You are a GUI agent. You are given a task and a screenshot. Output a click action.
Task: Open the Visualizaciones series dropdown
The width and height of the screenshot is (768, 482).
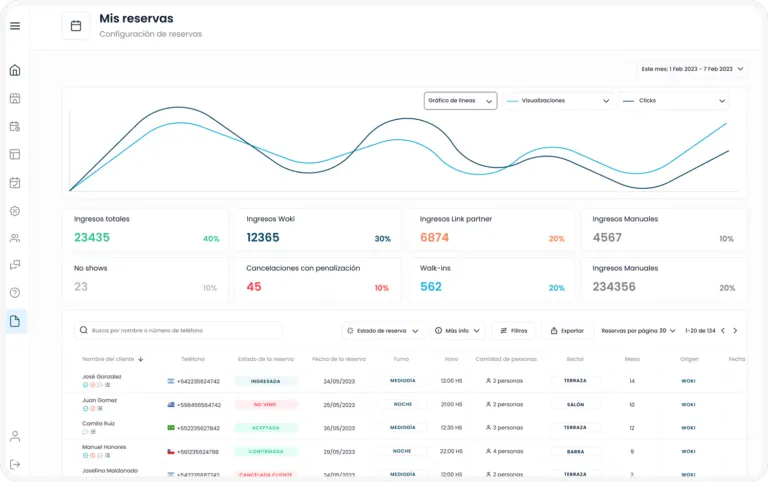coord(557,101)
